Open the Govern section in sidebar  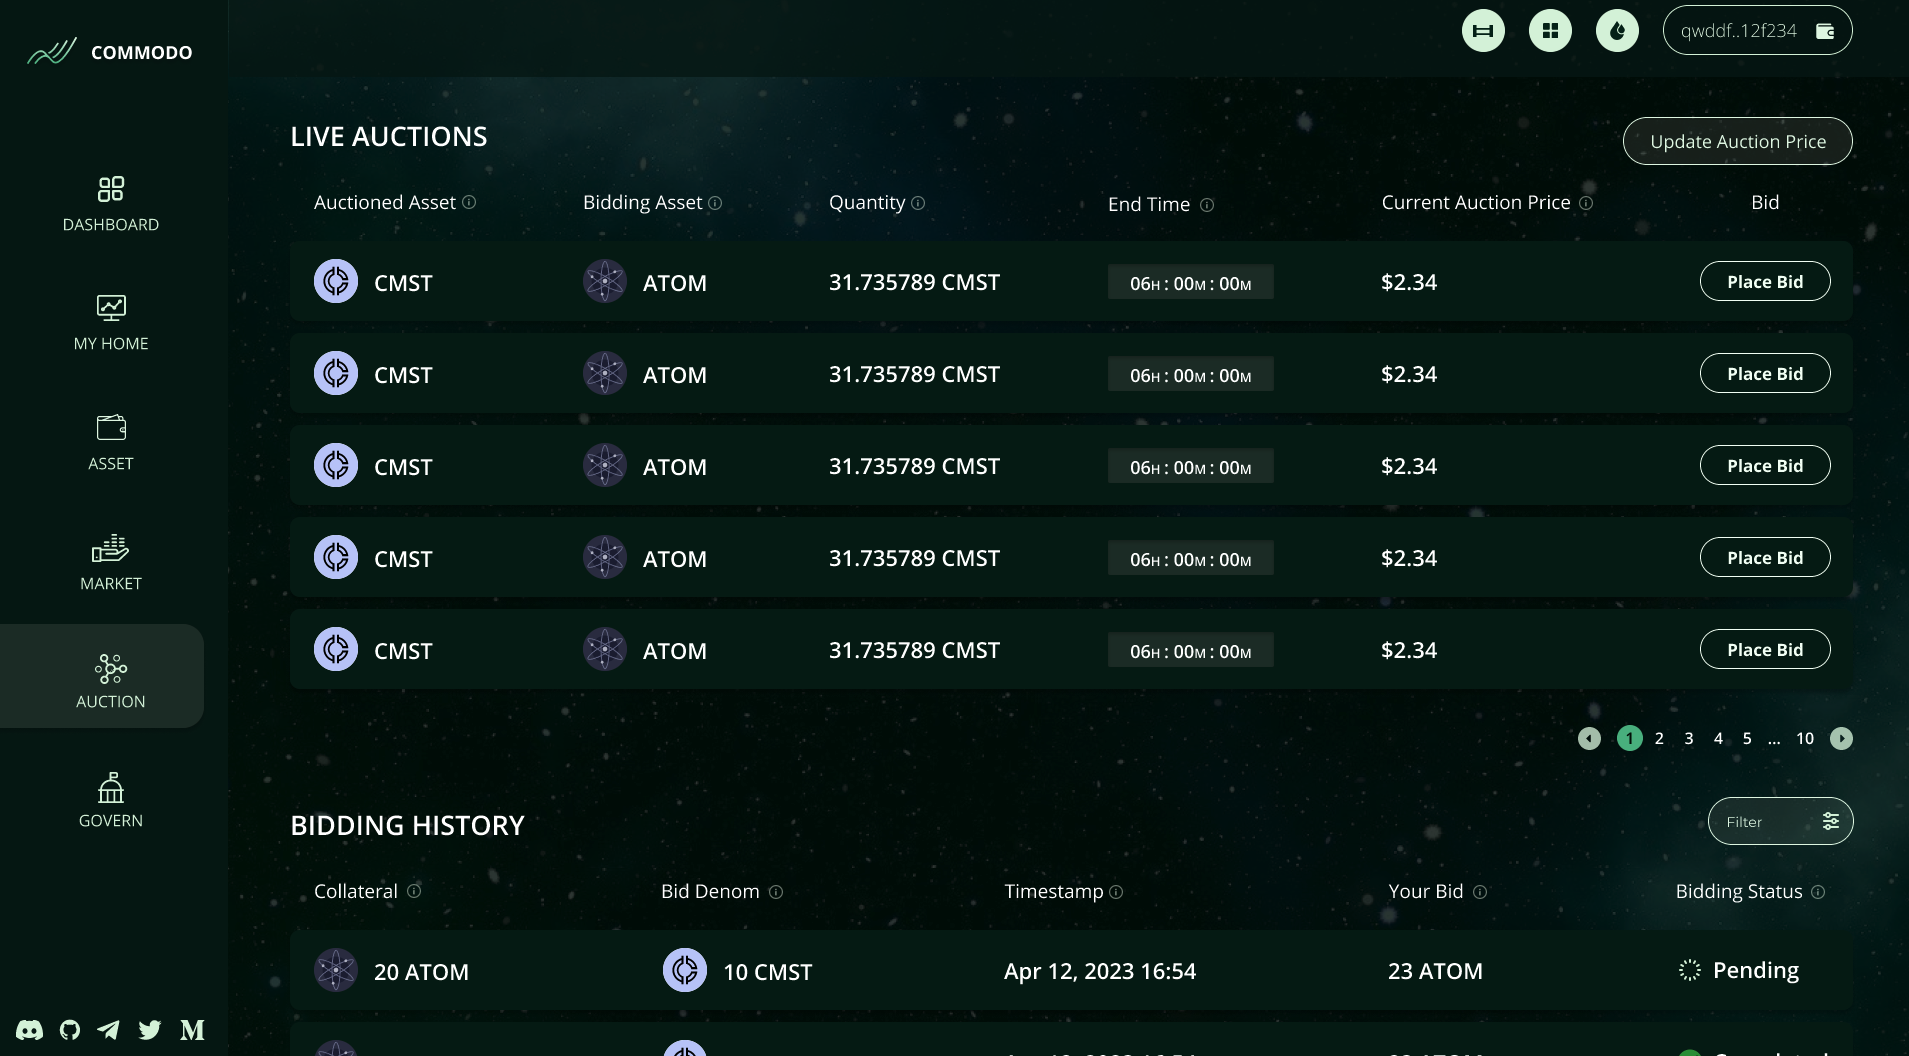pos(111,800)
